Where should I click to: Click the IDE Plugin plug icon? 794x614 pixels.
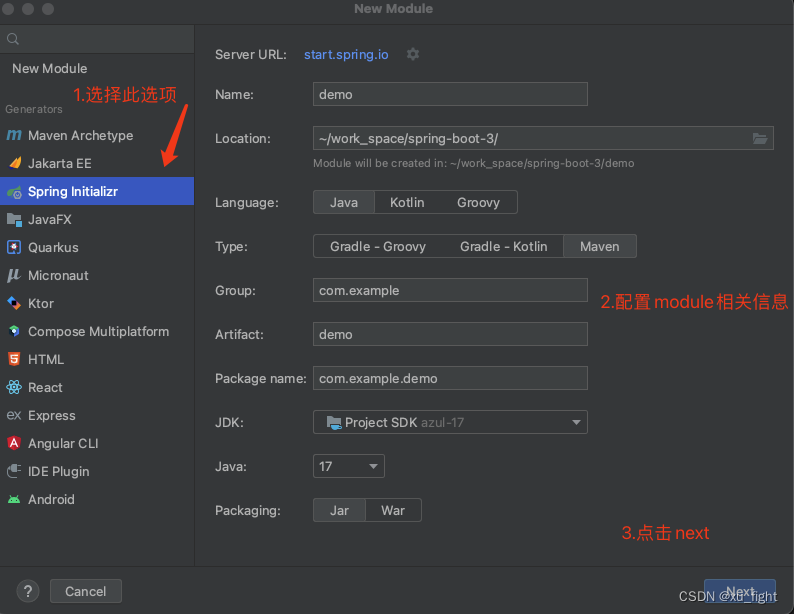(x=14, y=471)
